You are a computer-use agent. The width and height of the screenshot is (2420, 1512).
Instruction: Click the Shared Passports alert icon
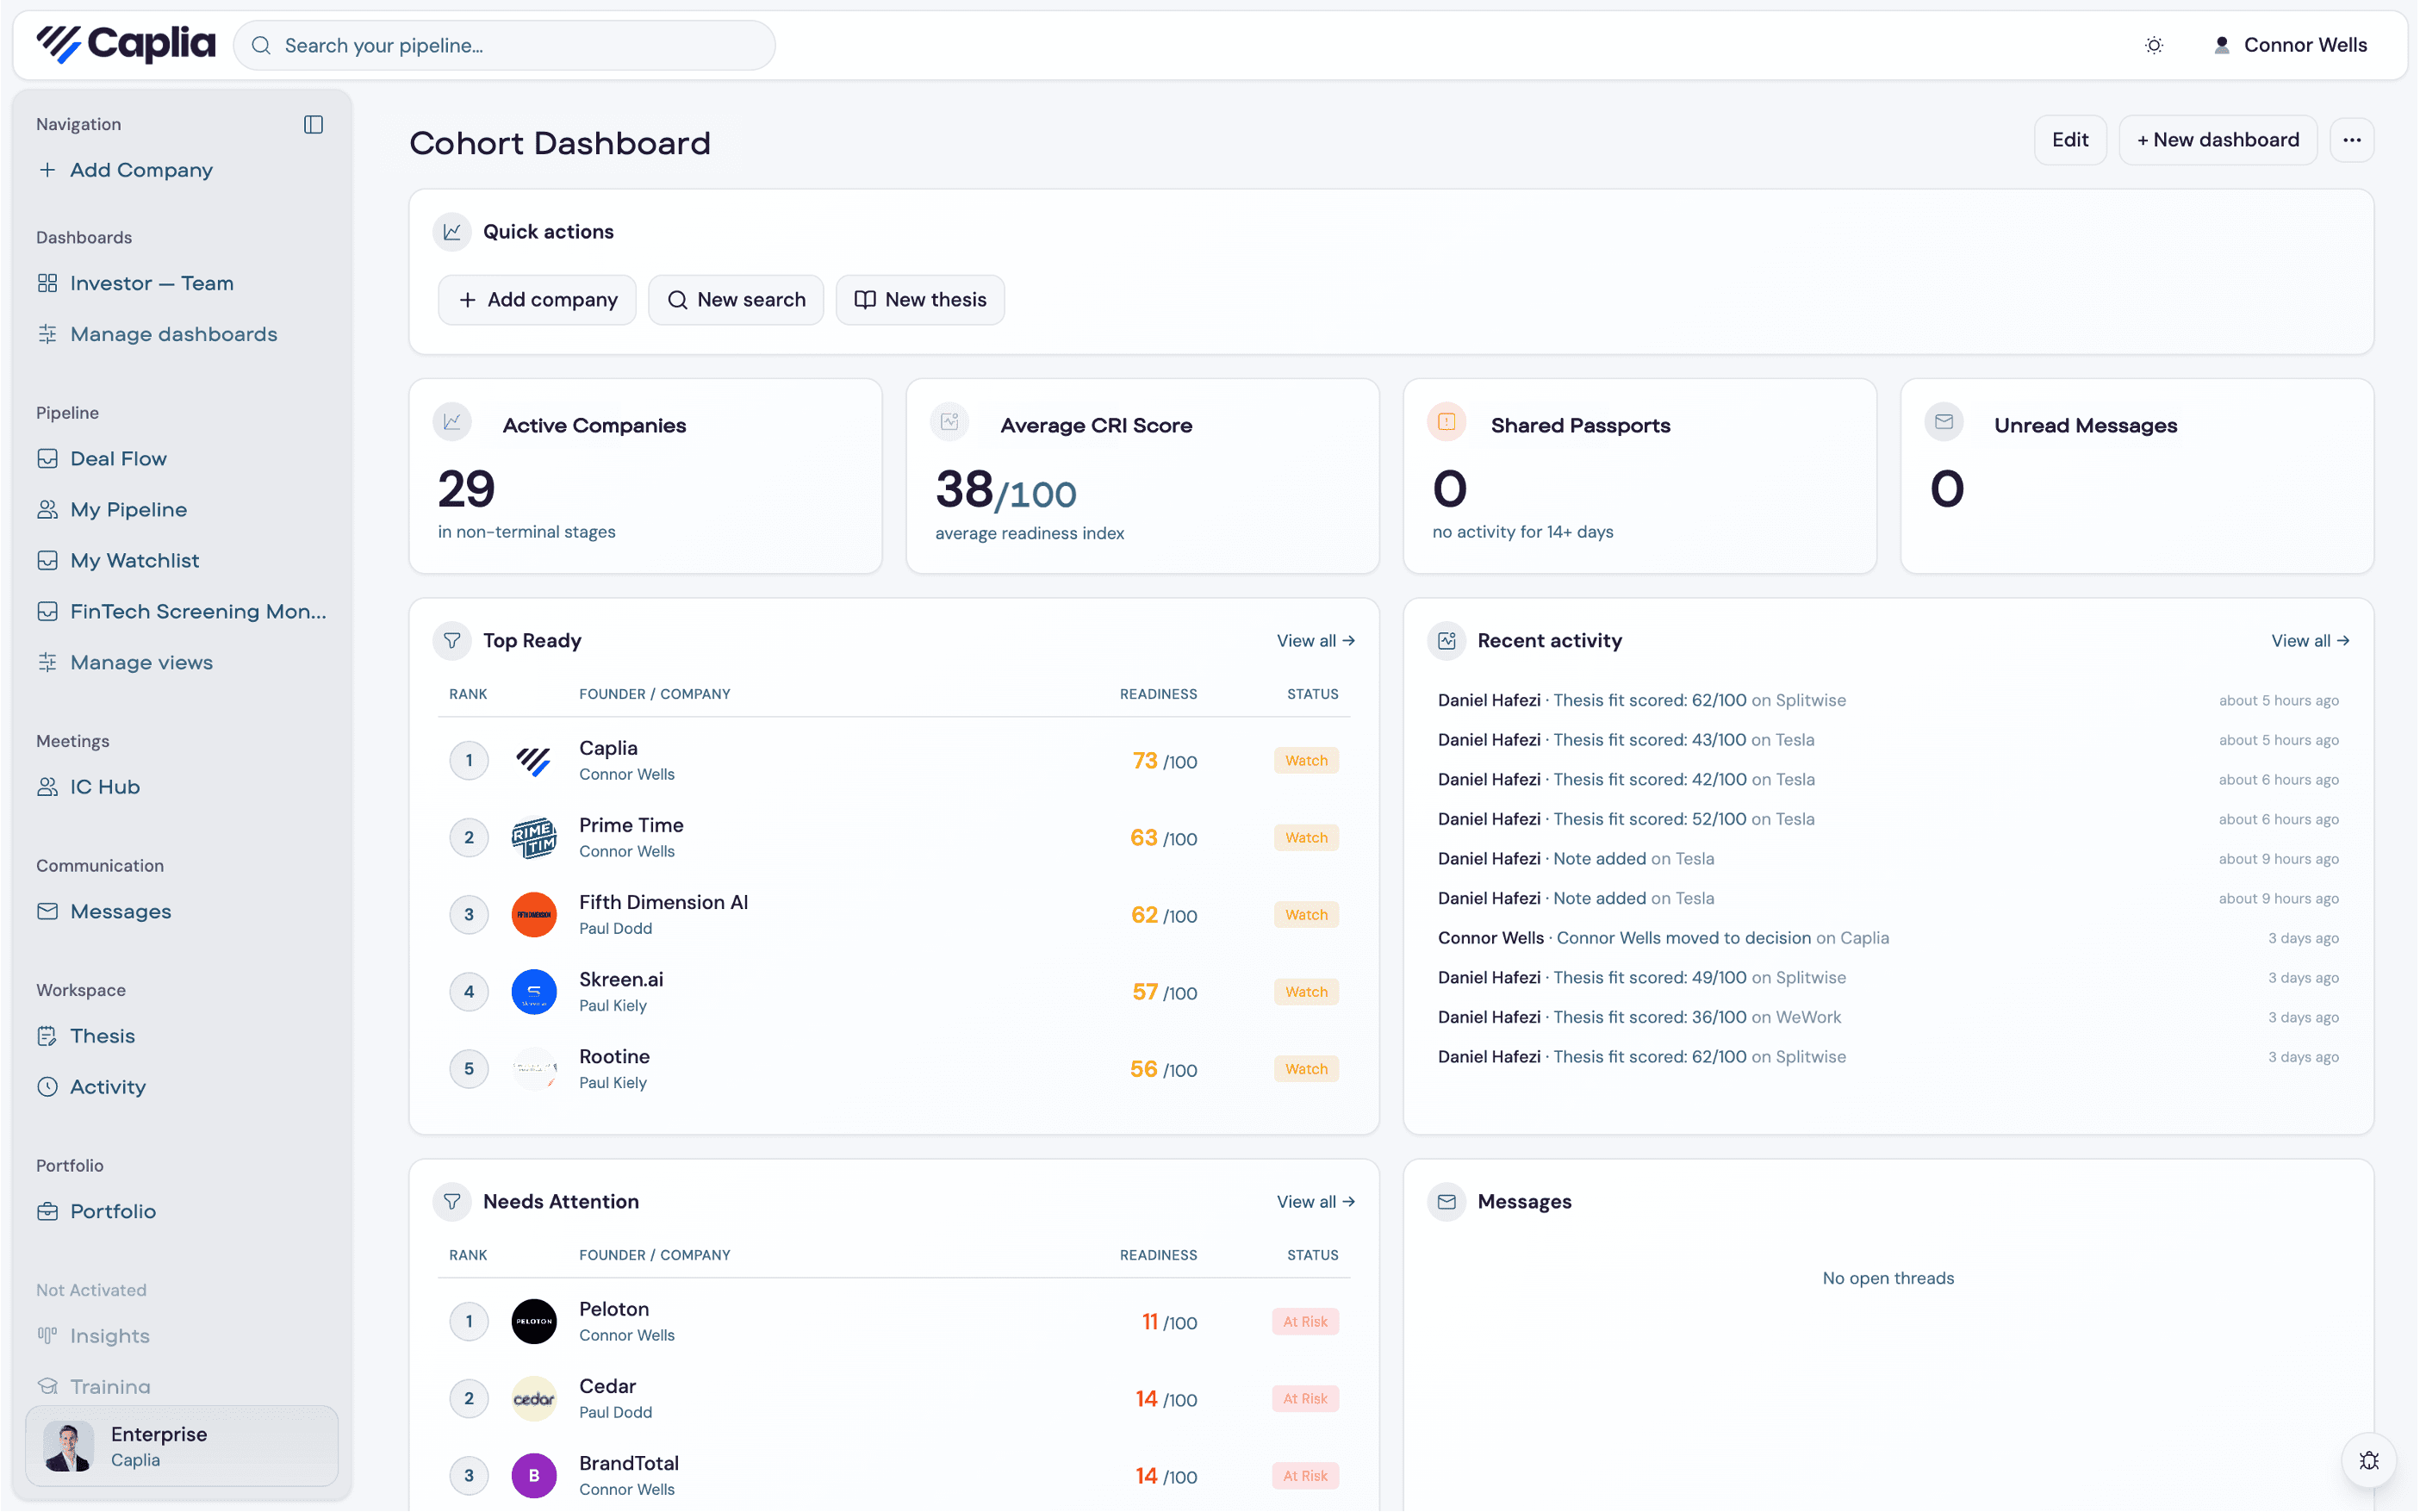[x=1446, y=422]
